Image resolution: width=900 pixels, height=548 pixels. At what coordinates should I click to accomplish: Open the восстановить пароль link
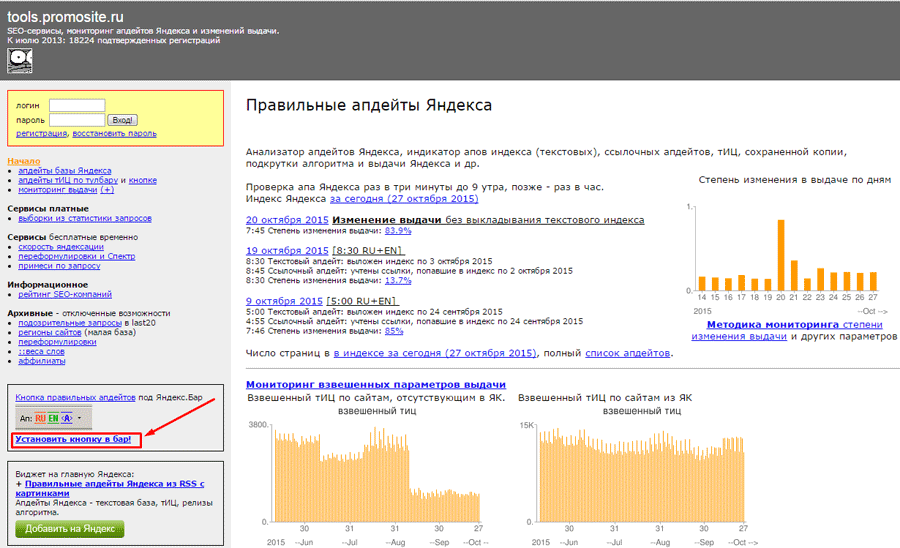coord(114,133)
